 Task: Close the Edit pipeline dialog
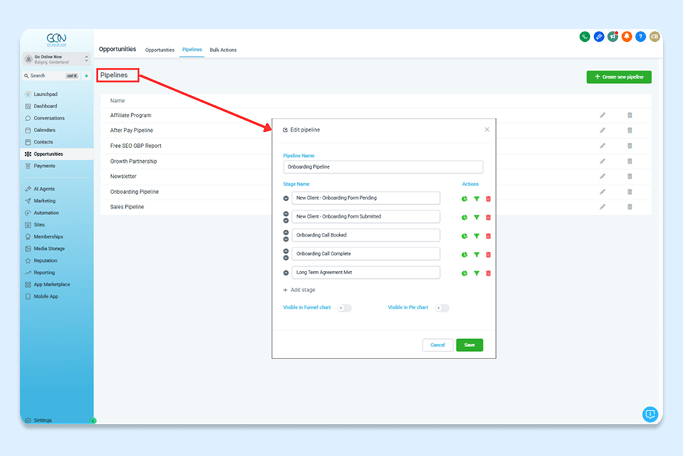487,130
